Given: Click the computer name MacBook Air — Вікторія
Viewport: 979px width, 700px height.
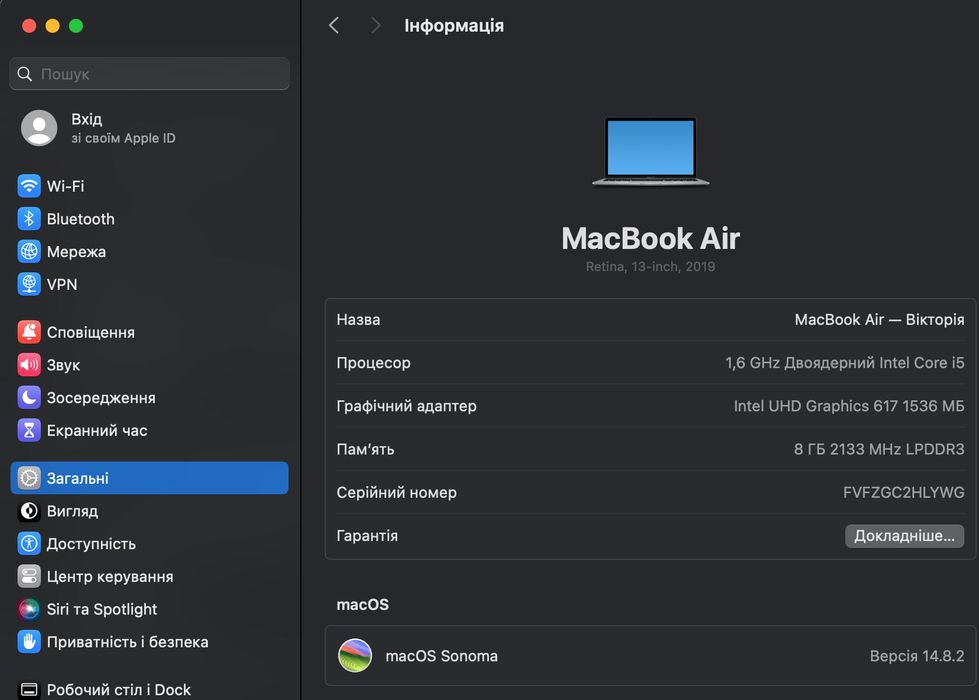Looking at the screenshot, I should pyautogui.click(x=879, y=320).
